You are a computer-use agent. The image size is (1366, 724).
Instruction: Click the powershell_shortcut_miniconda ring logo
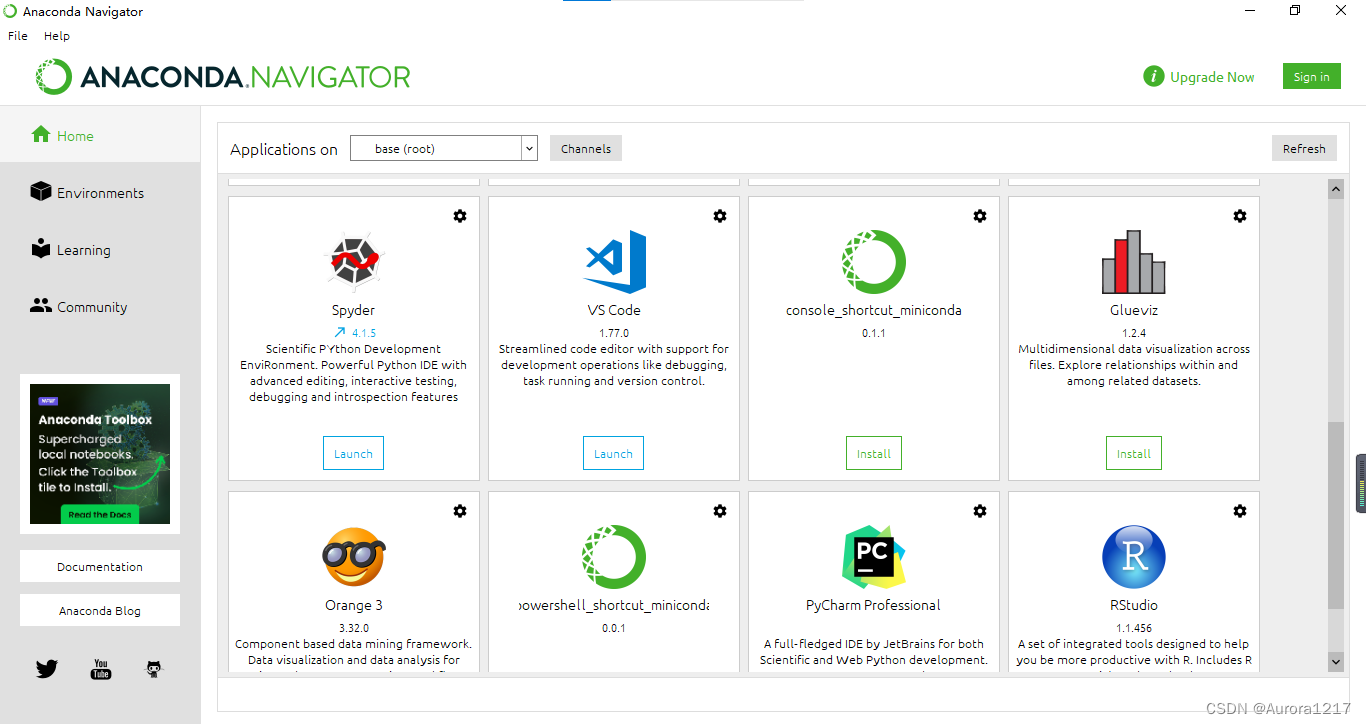pos(614,557)
